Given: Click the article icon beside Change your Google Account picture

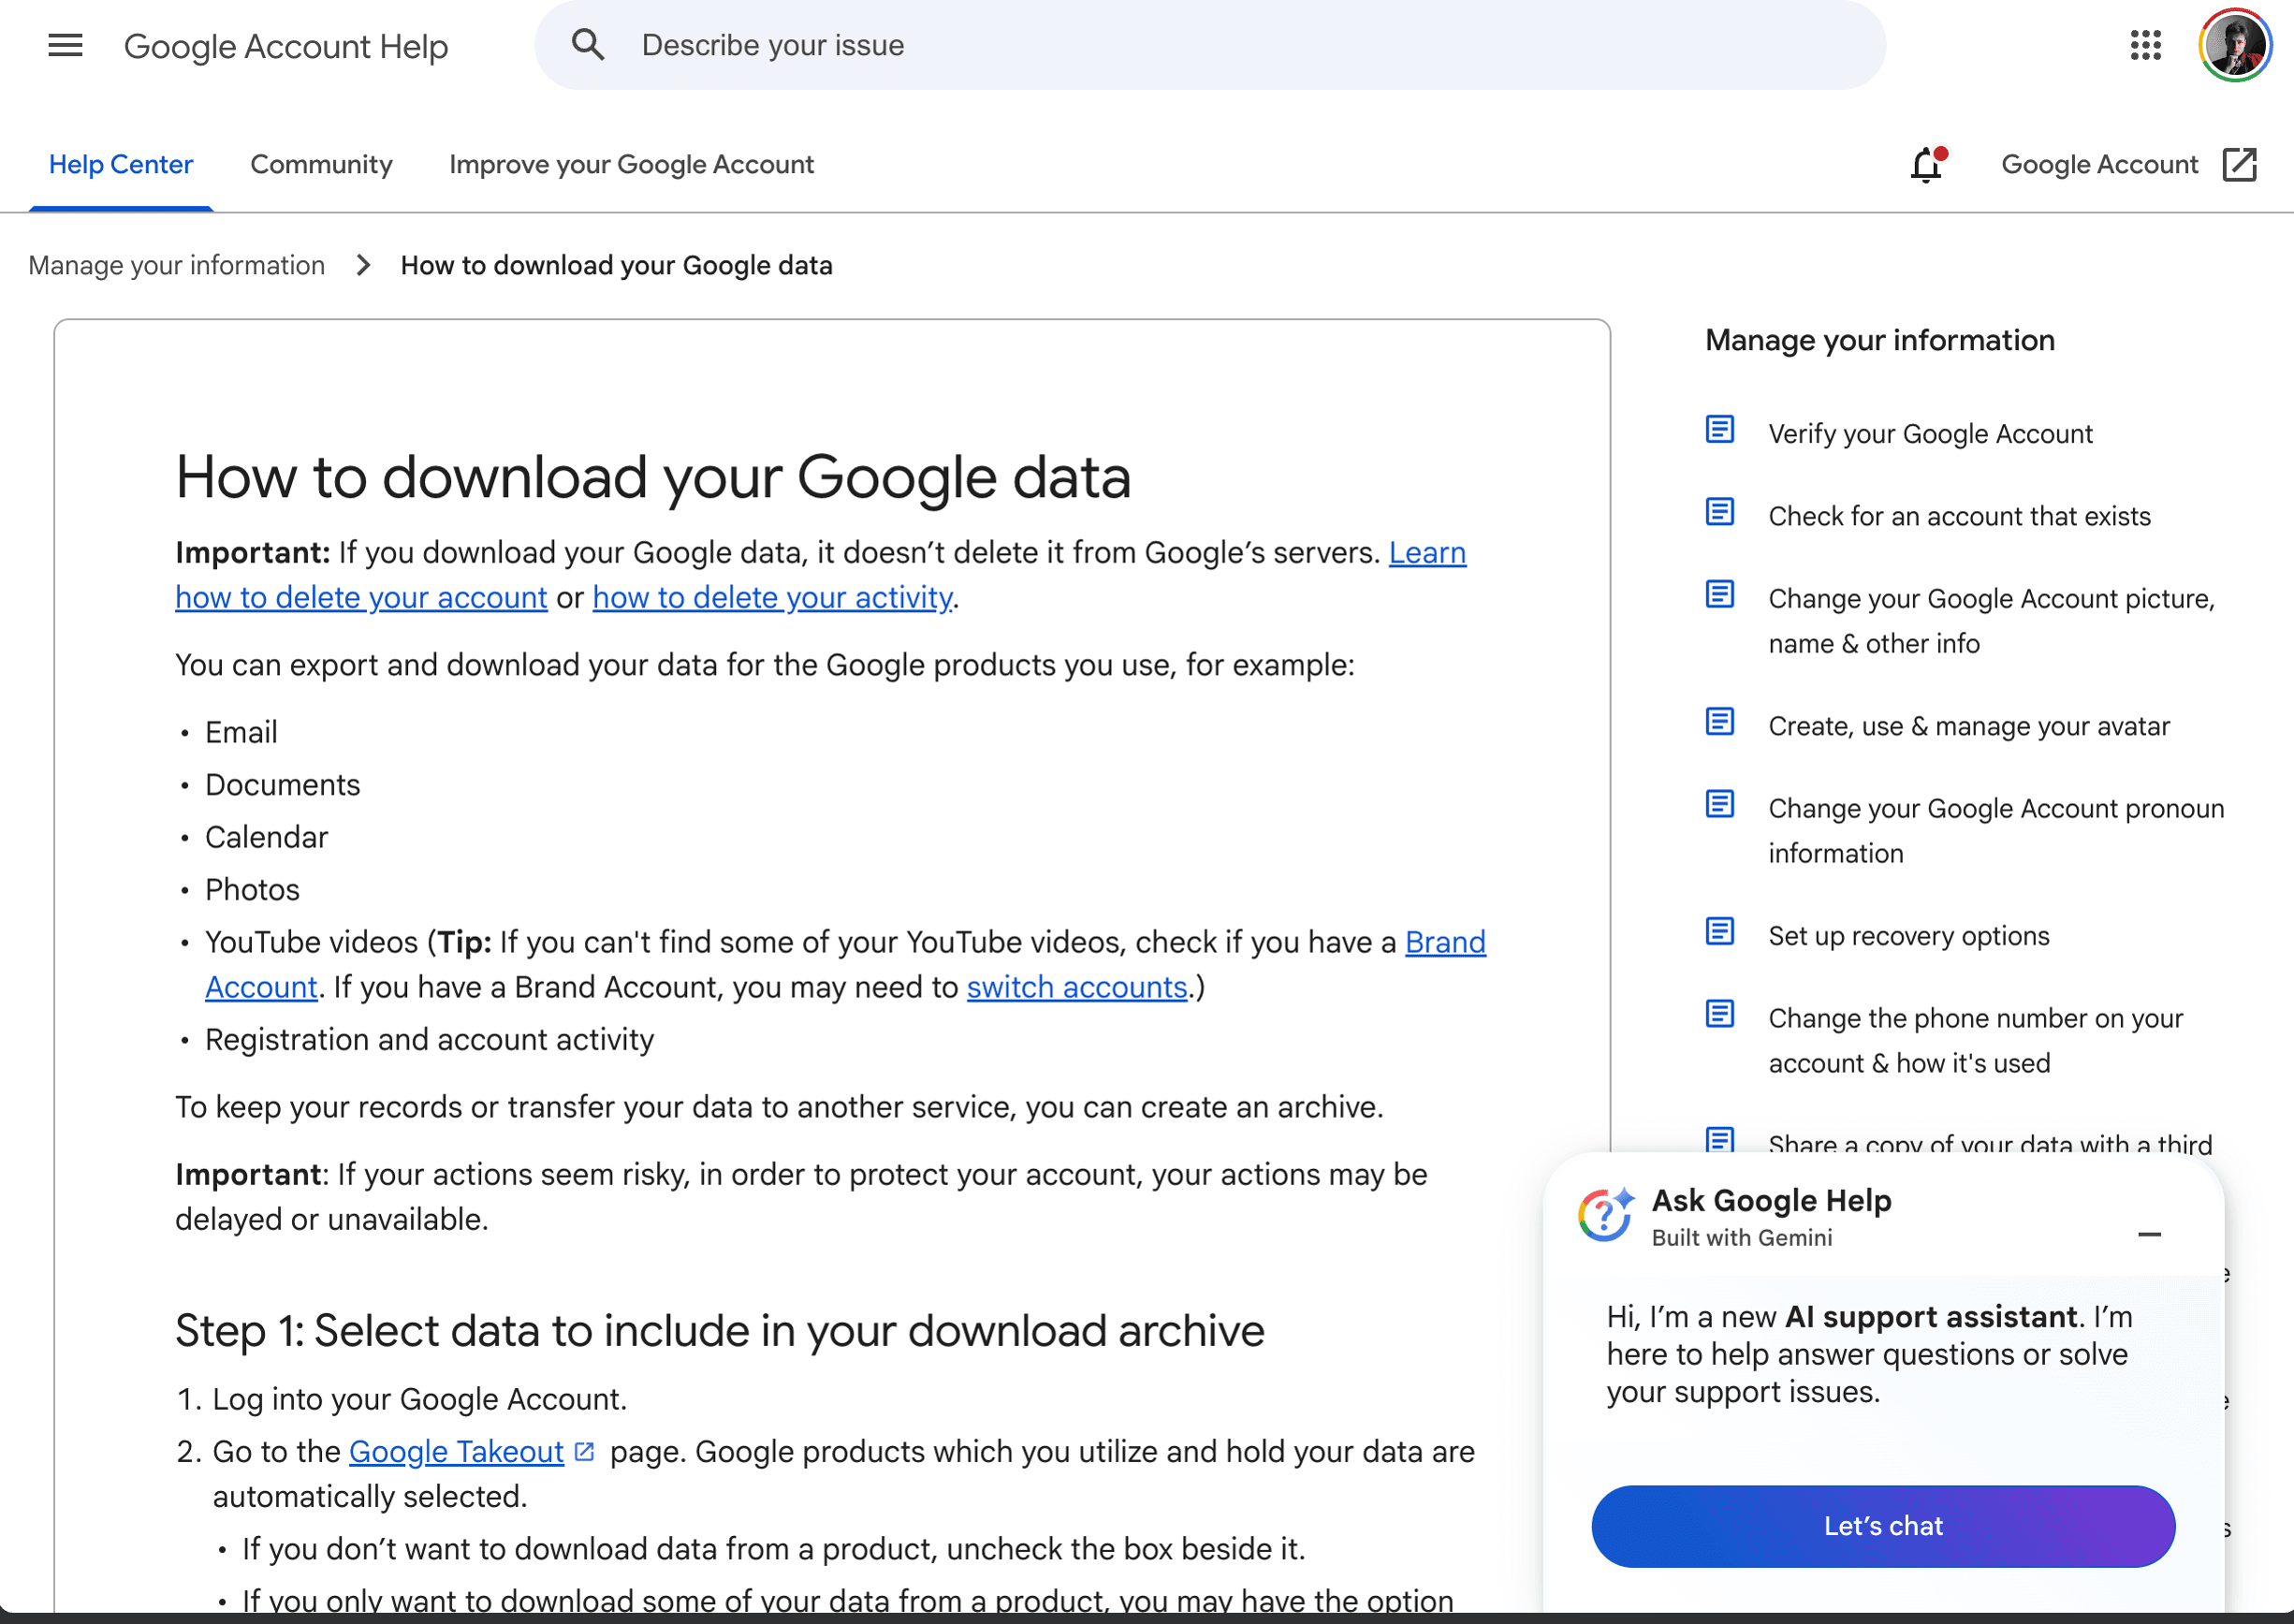Looking at the screenshot, I should [1719, 594].
